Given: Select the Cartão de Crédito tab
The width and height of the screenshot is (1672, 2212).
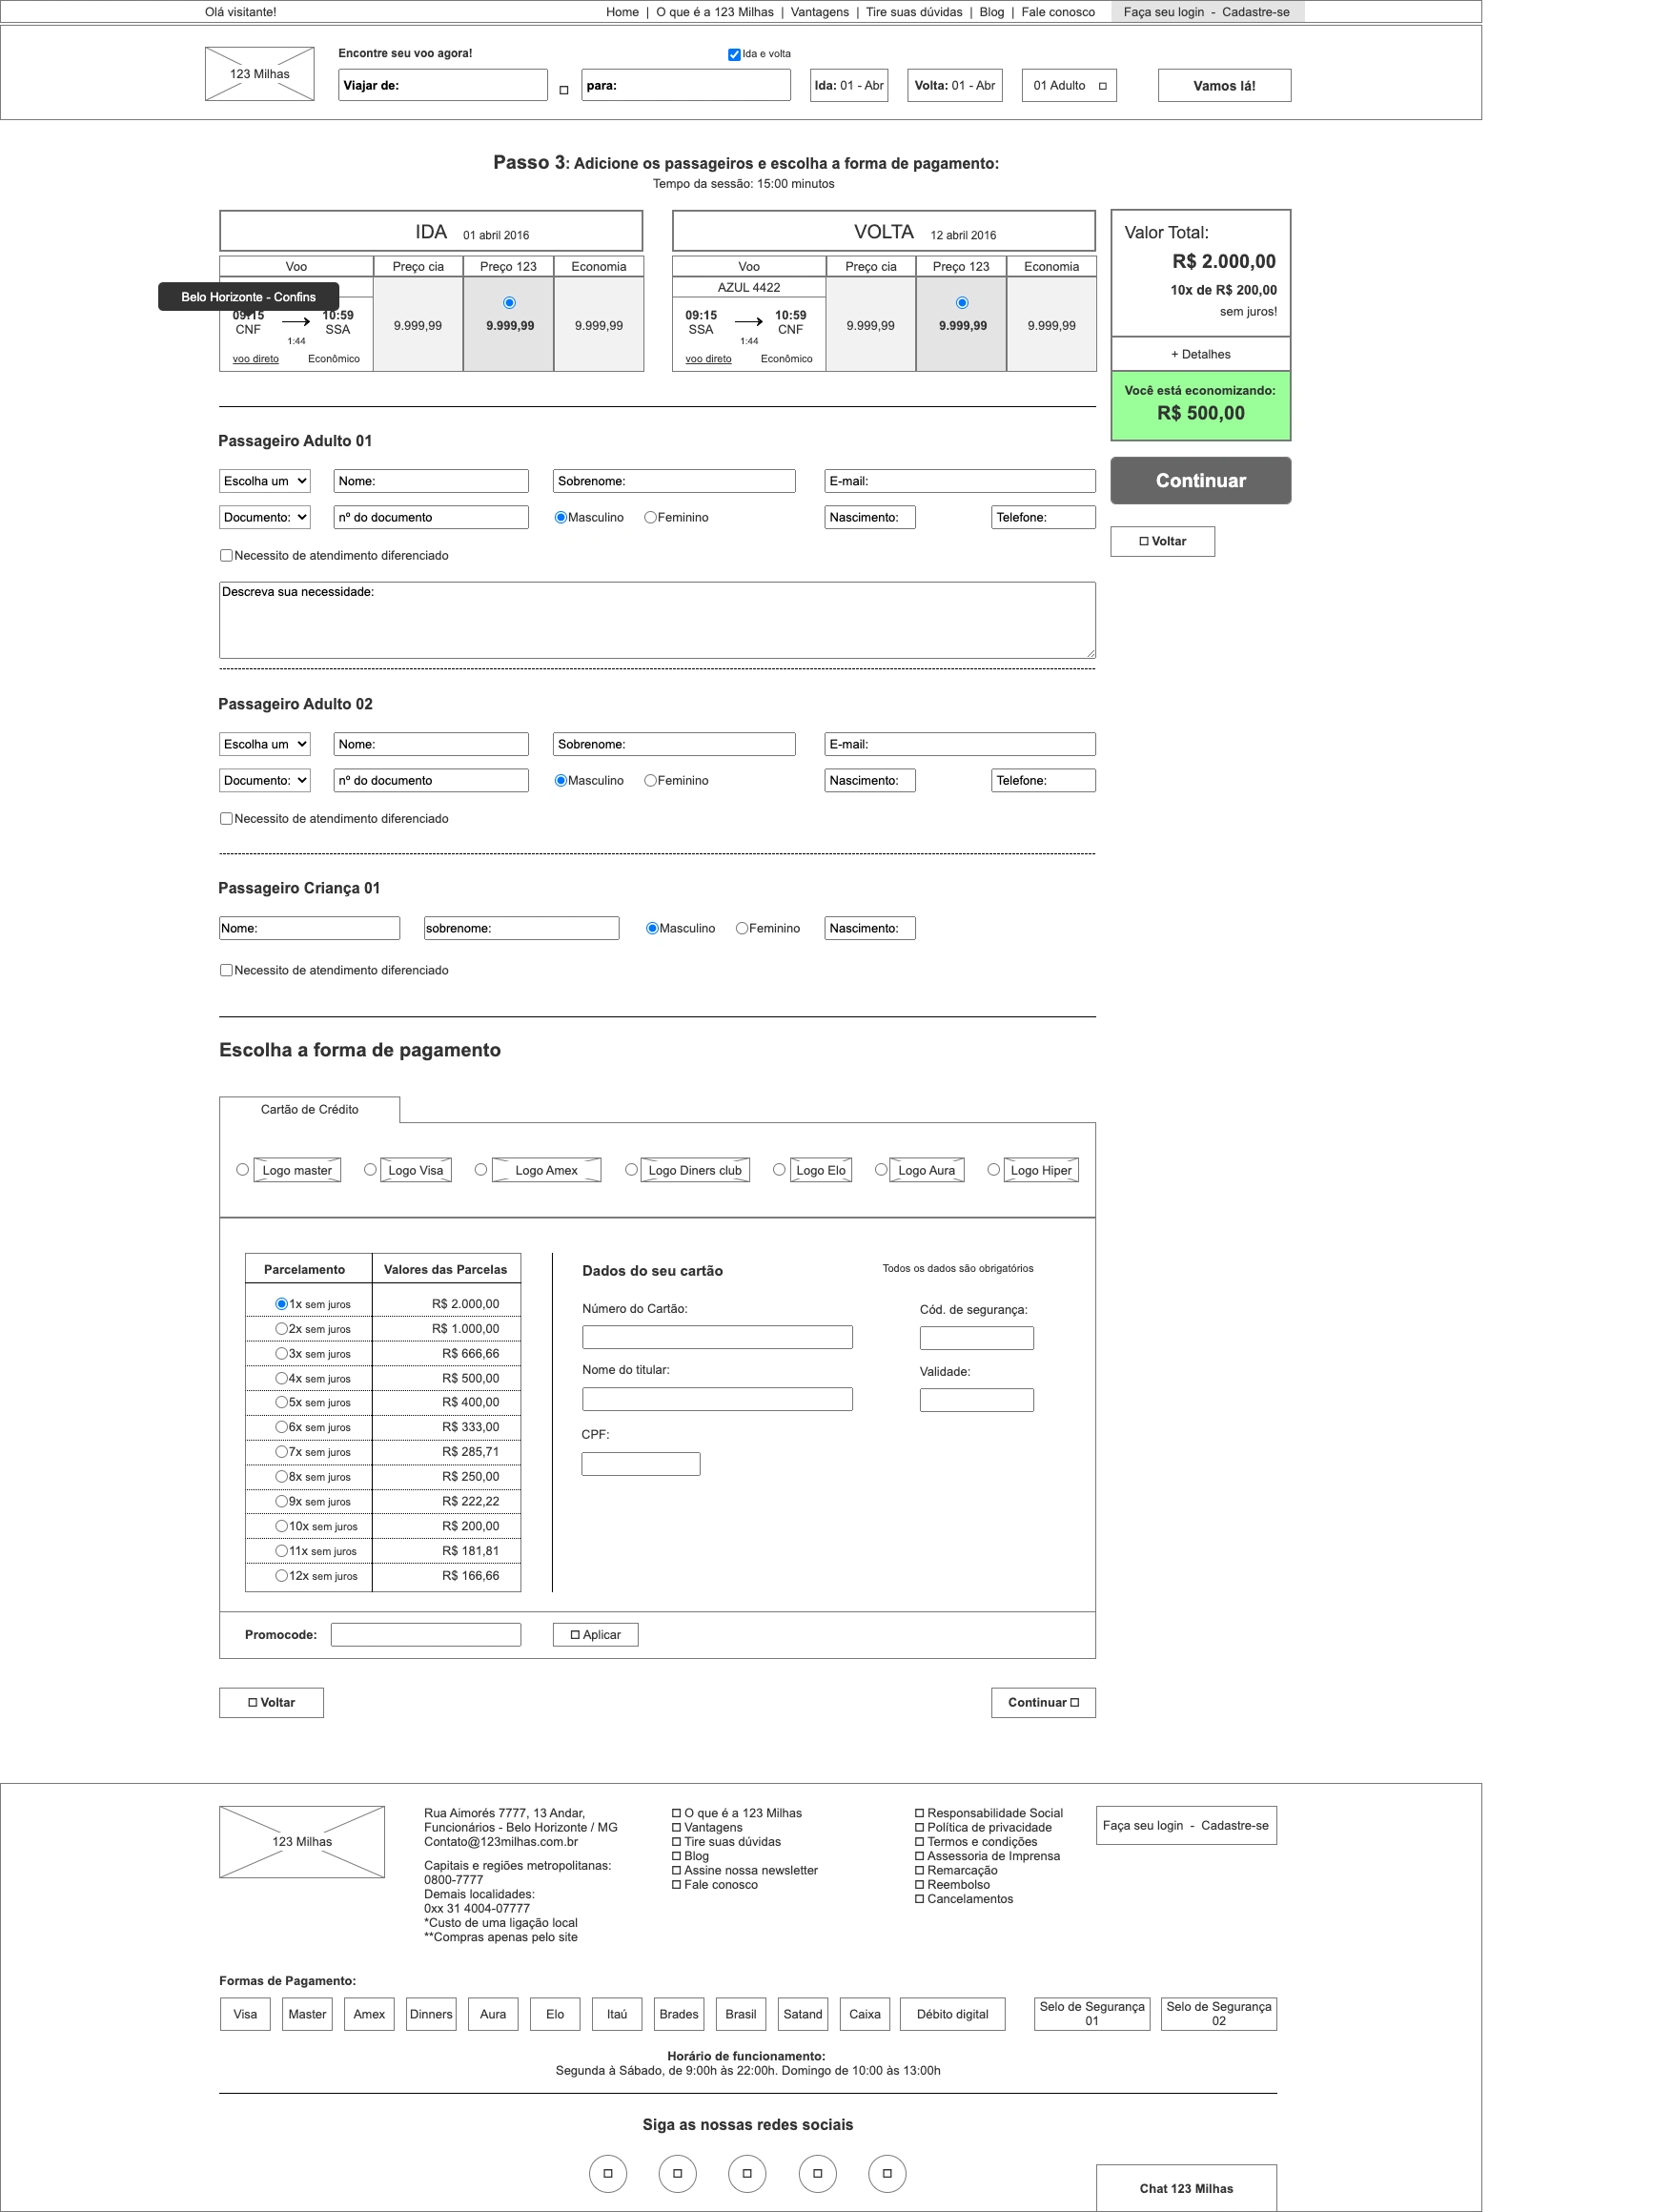Looking at the screenshot, I should click(309, 1109).
